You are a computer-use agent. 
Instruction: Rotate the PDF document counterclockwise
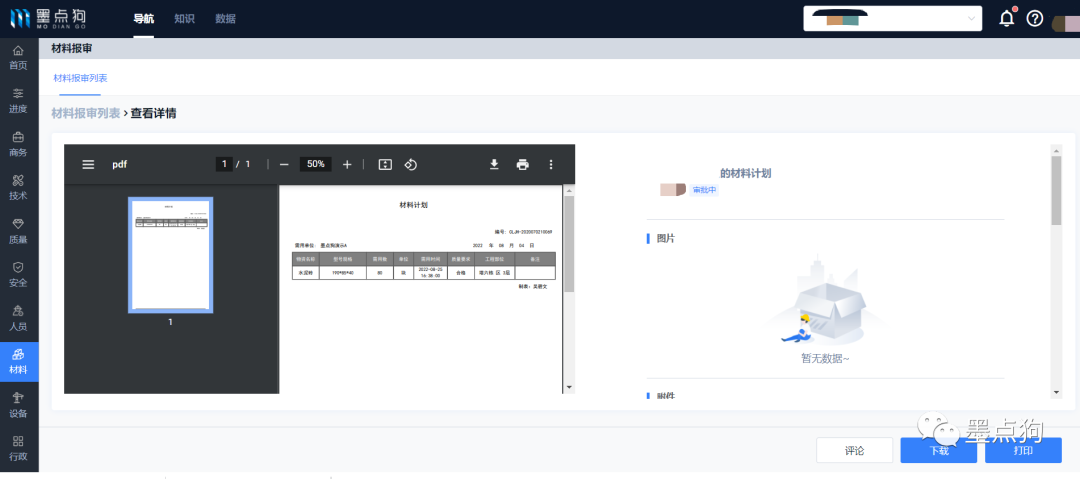pyautogui.click(x=410, y=165)
